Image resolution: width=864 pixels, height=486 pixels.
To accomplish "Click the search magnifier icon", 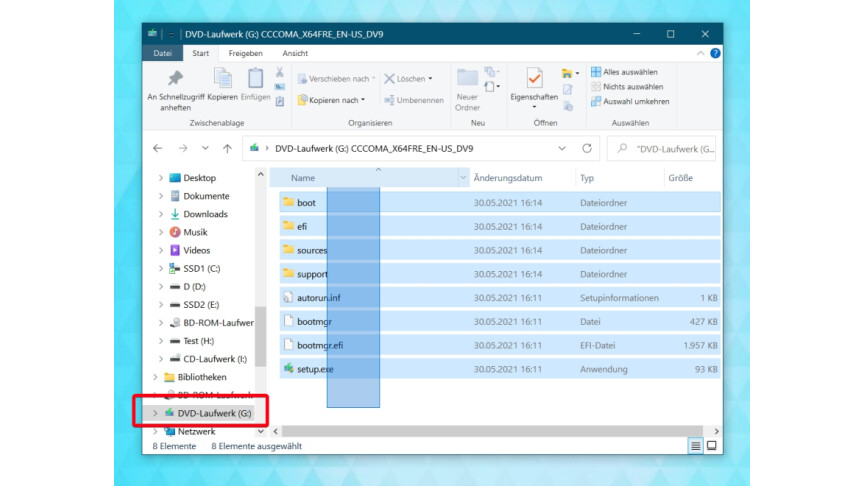I will pyautogui.click(x=622, y=148).
